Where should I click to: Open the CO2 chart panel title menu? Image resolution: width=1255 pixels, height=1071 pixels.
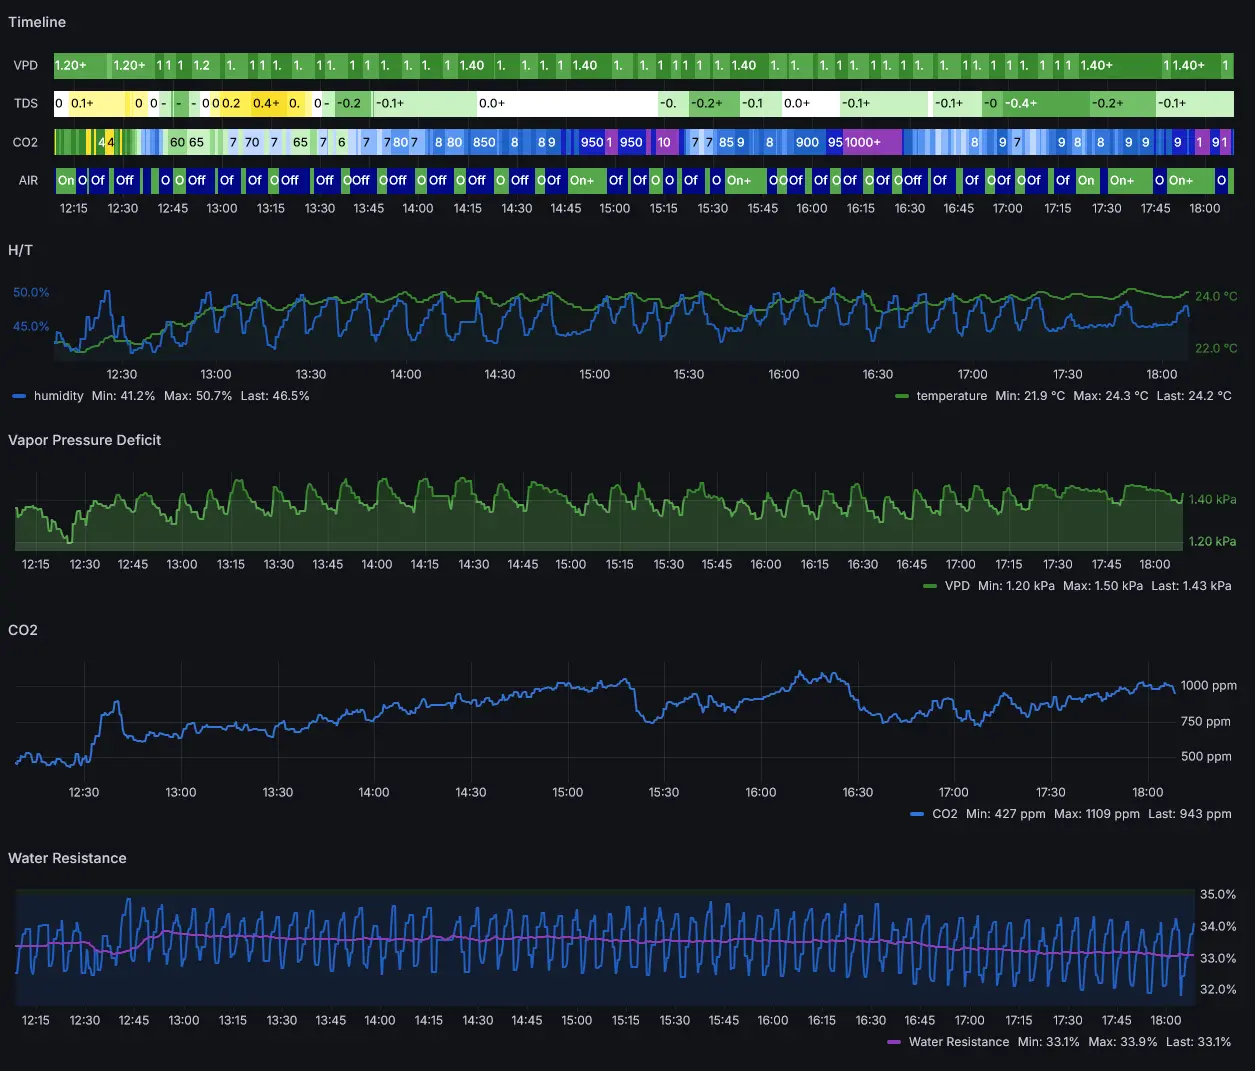pyautogui.click(x=23, y=630)
